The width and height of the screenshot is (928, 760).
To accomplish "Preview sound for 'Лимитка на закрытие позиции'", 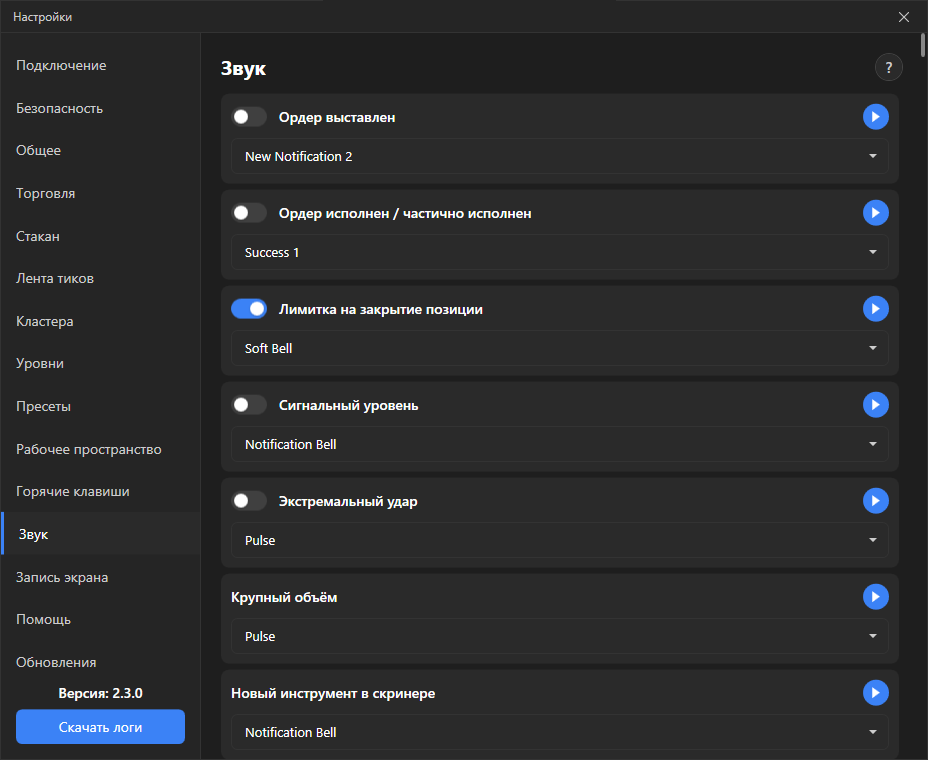I will click(x=875, y=308).
